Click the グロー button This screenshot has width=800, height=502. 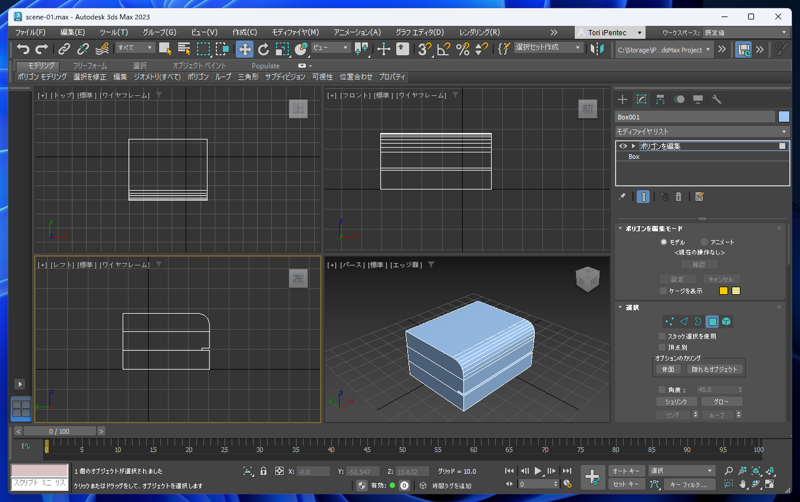(721, 401)
